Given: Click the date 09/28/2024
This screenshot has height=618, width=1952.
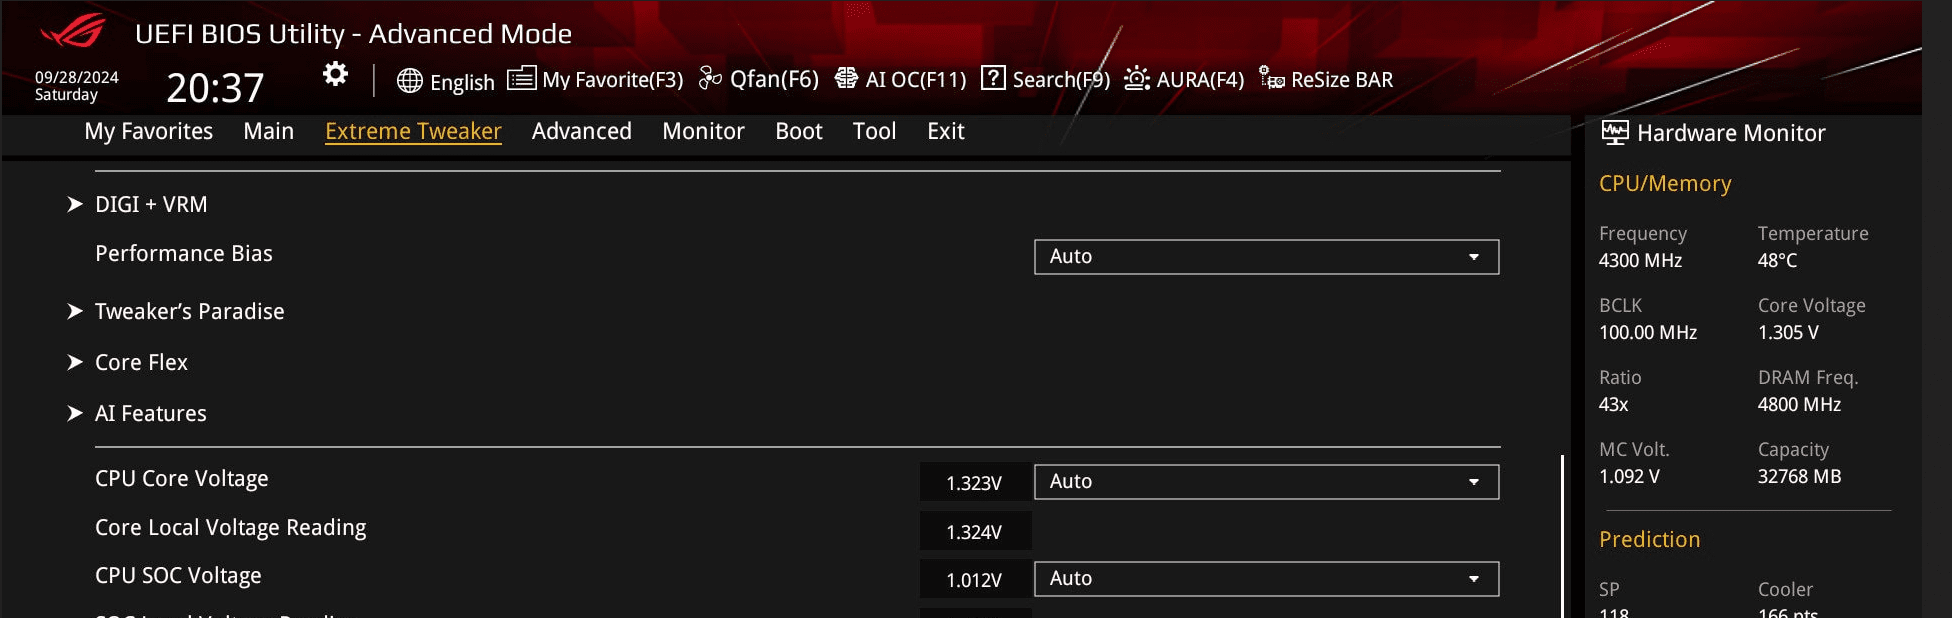Looking at the screenshot, I should click(x=77, y=77).
